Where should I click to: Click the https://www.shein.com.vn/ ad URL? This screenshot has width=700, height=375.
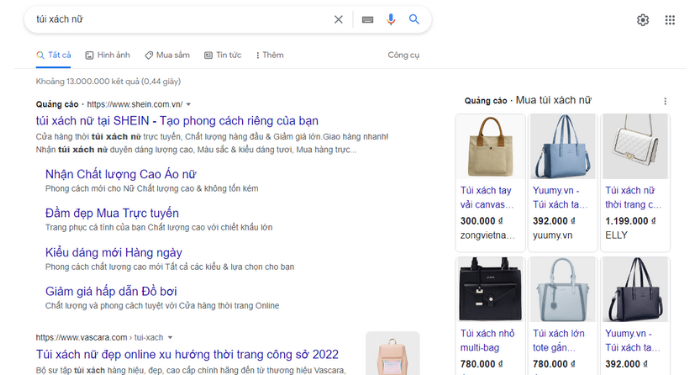click(x=134, y=104)
